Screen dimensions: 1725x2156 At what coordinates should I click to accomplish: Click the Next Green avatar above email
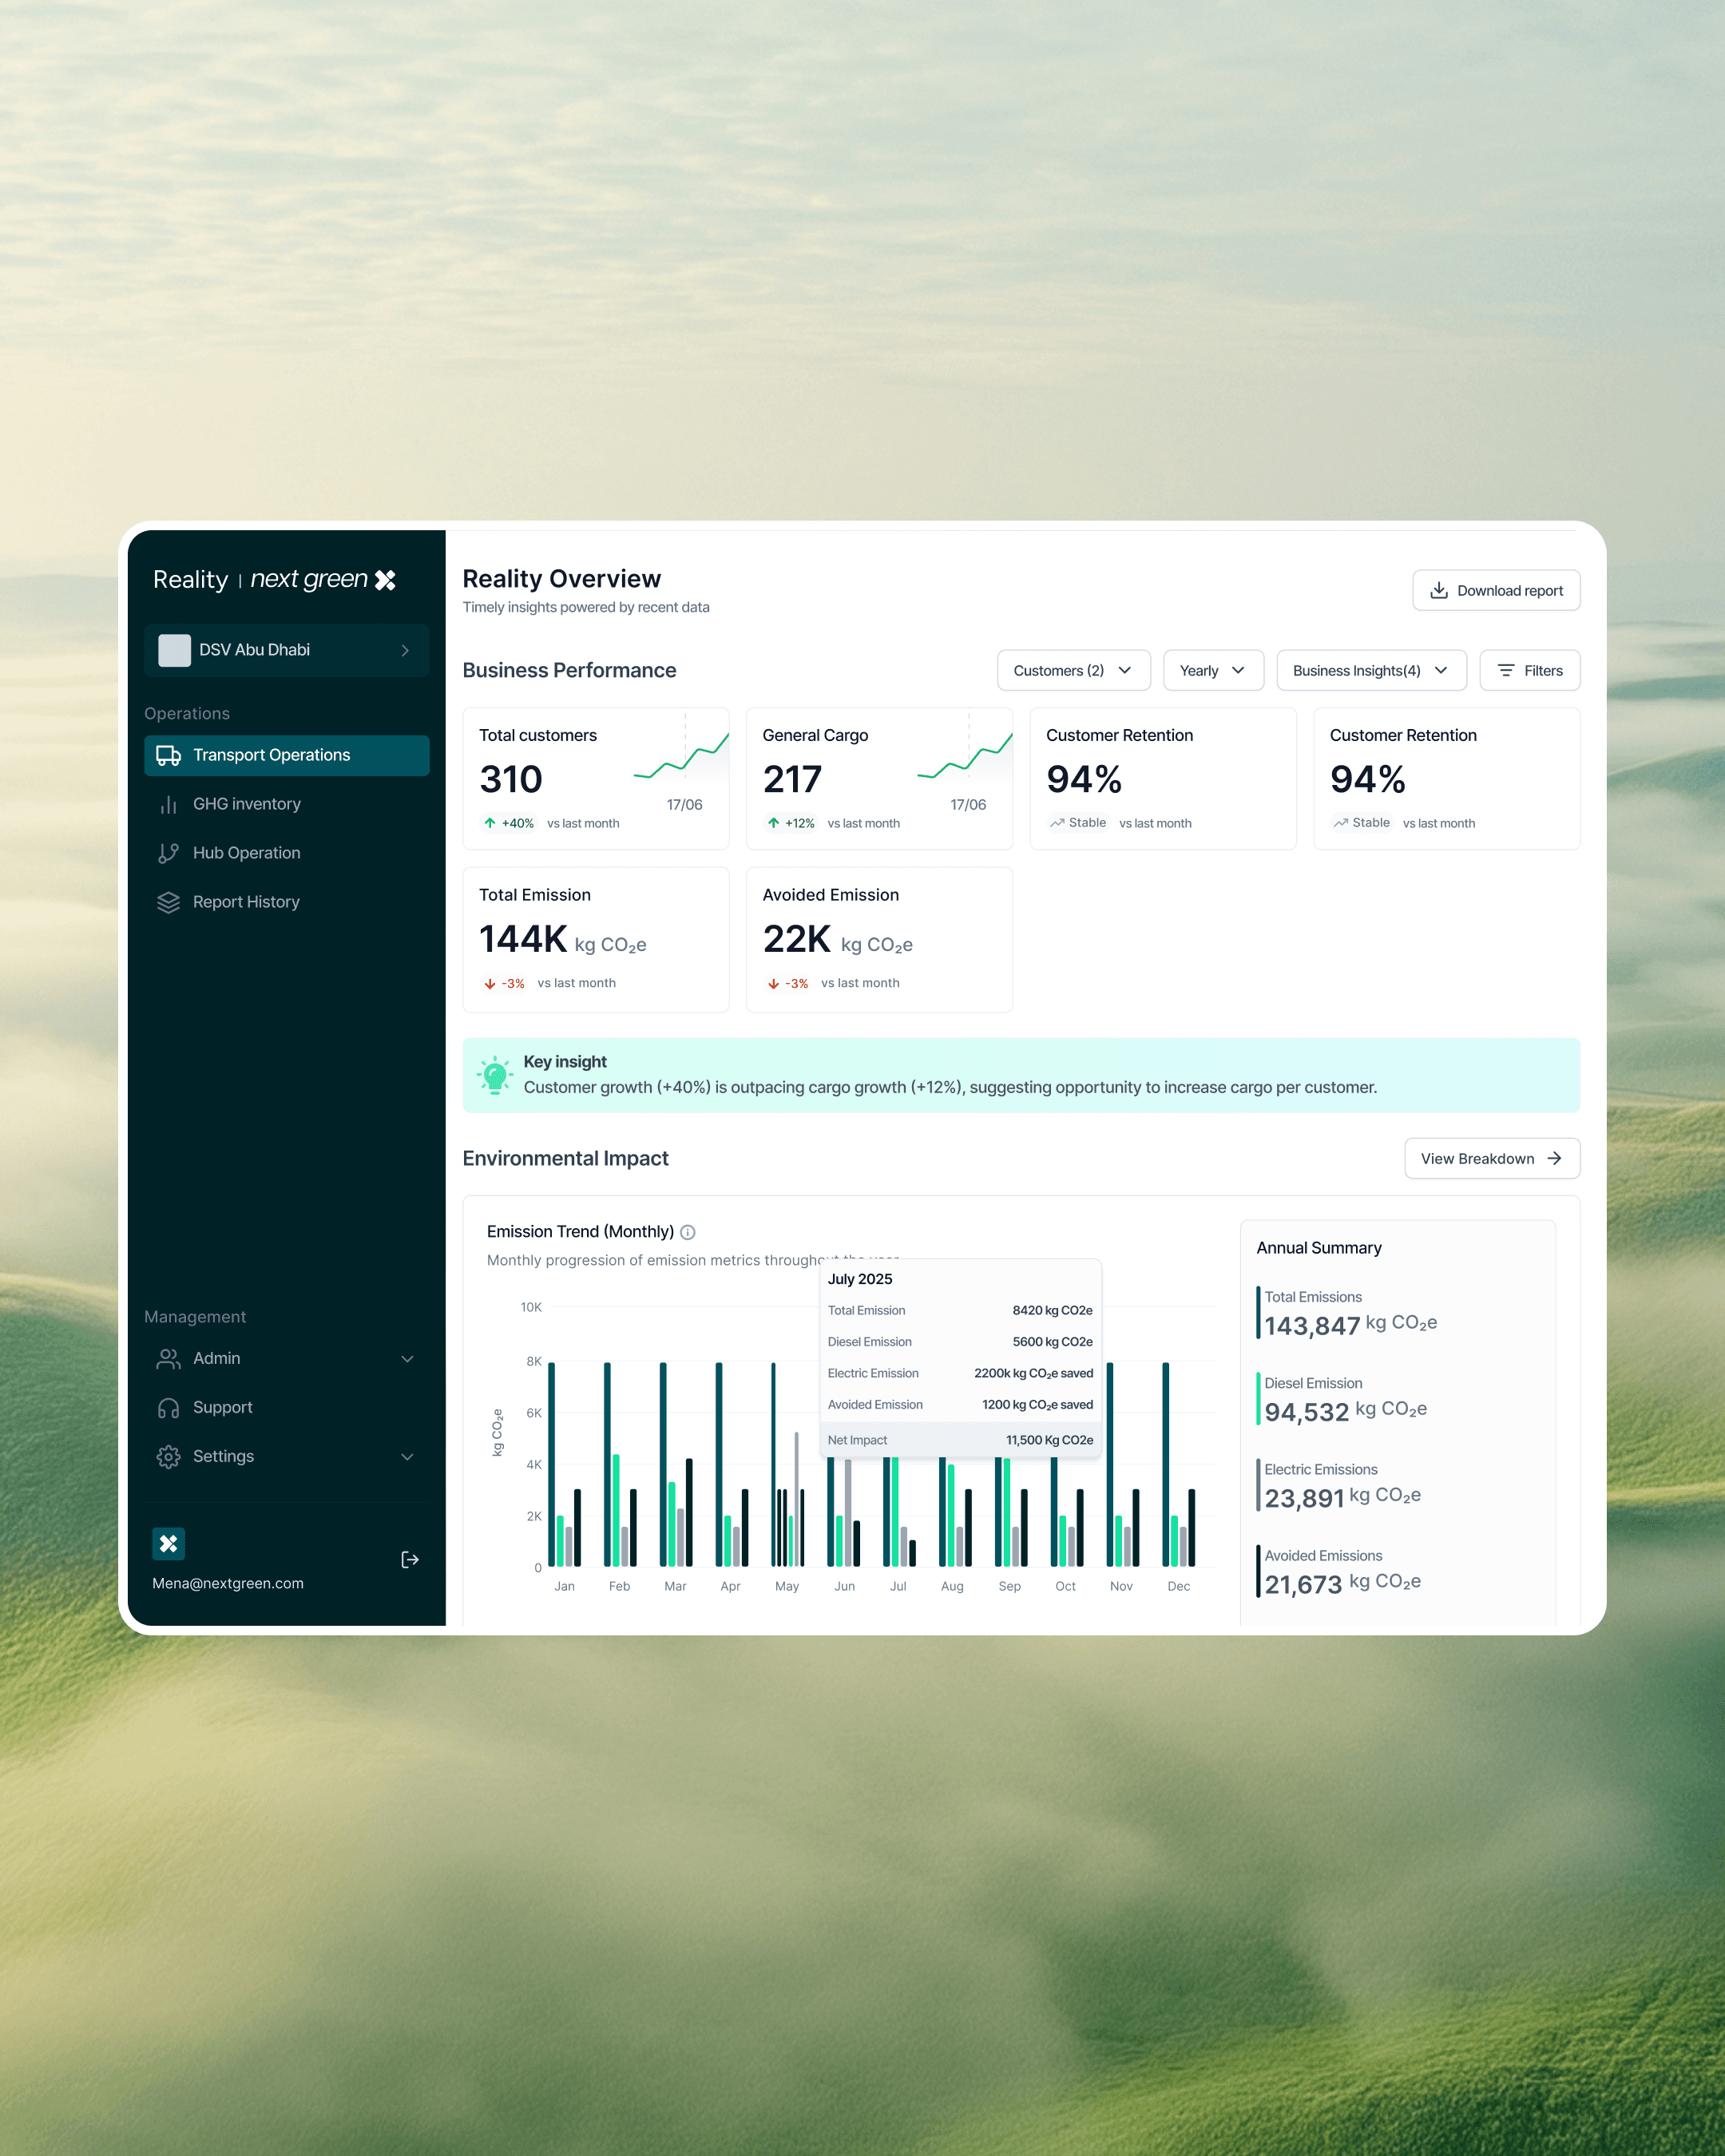168,1543
